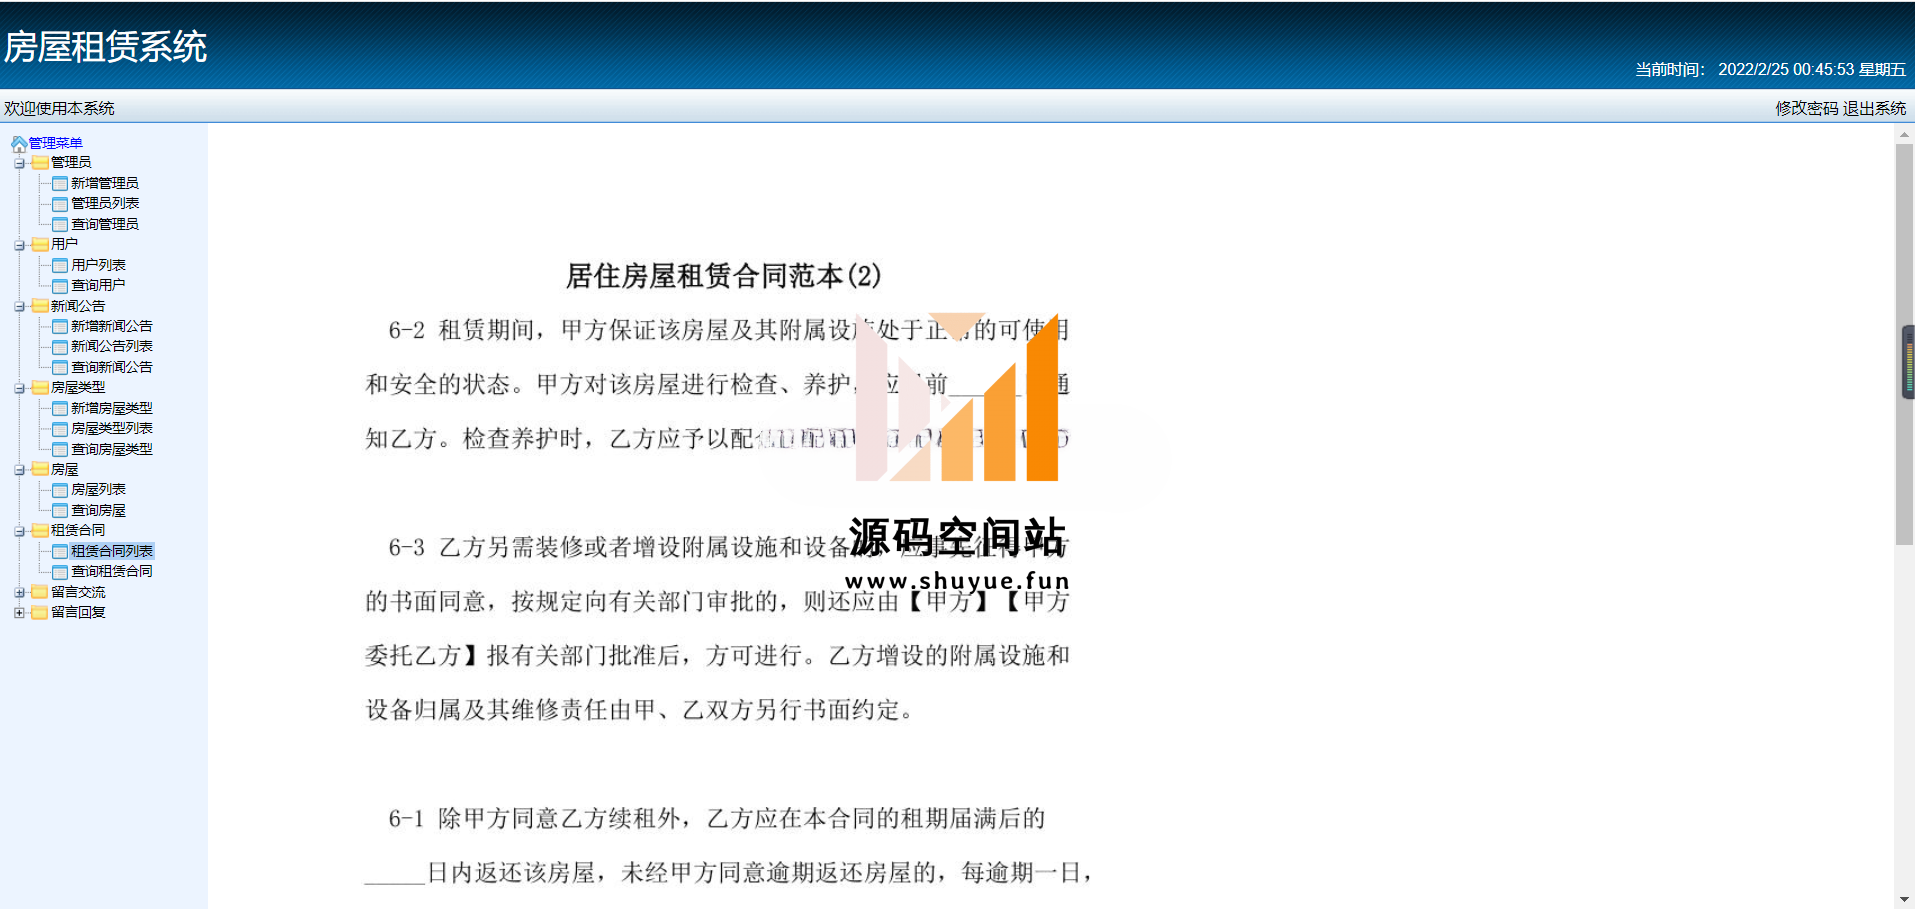Viewport: 1915px width, 909px height.
Task: Click the page icon beside 新增管理员
Action: point(60,183)
